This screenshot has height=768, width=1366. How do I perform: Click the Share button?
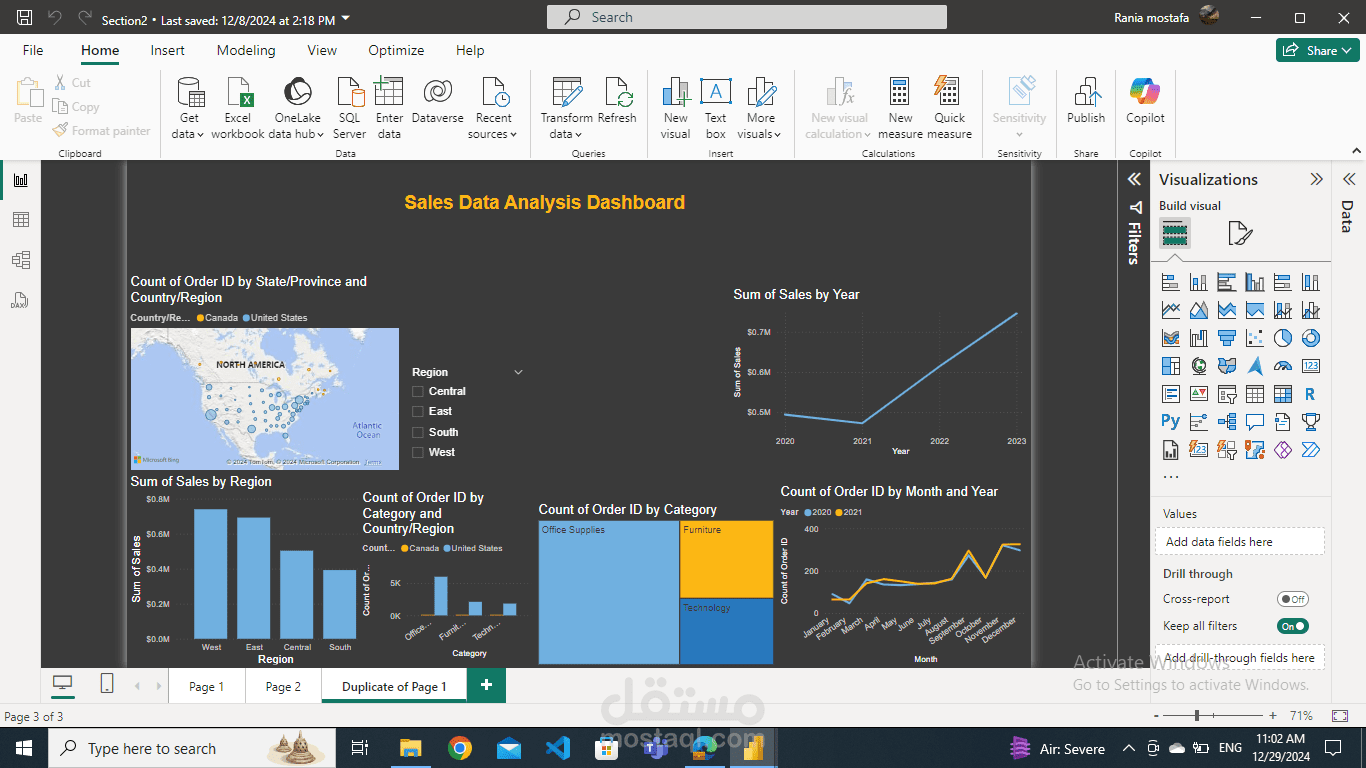tap(1316, 50)
